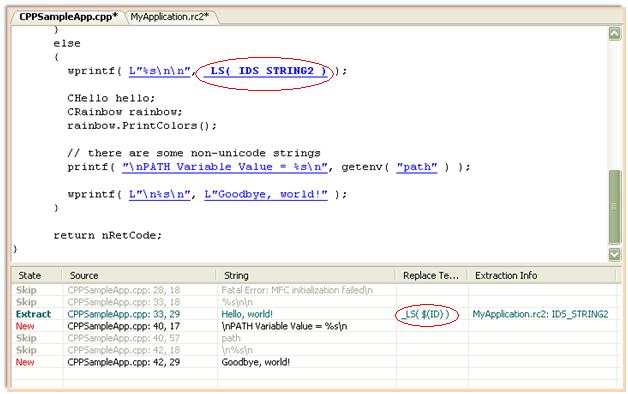Click the "path" string cell in the list

click(231, 338)
